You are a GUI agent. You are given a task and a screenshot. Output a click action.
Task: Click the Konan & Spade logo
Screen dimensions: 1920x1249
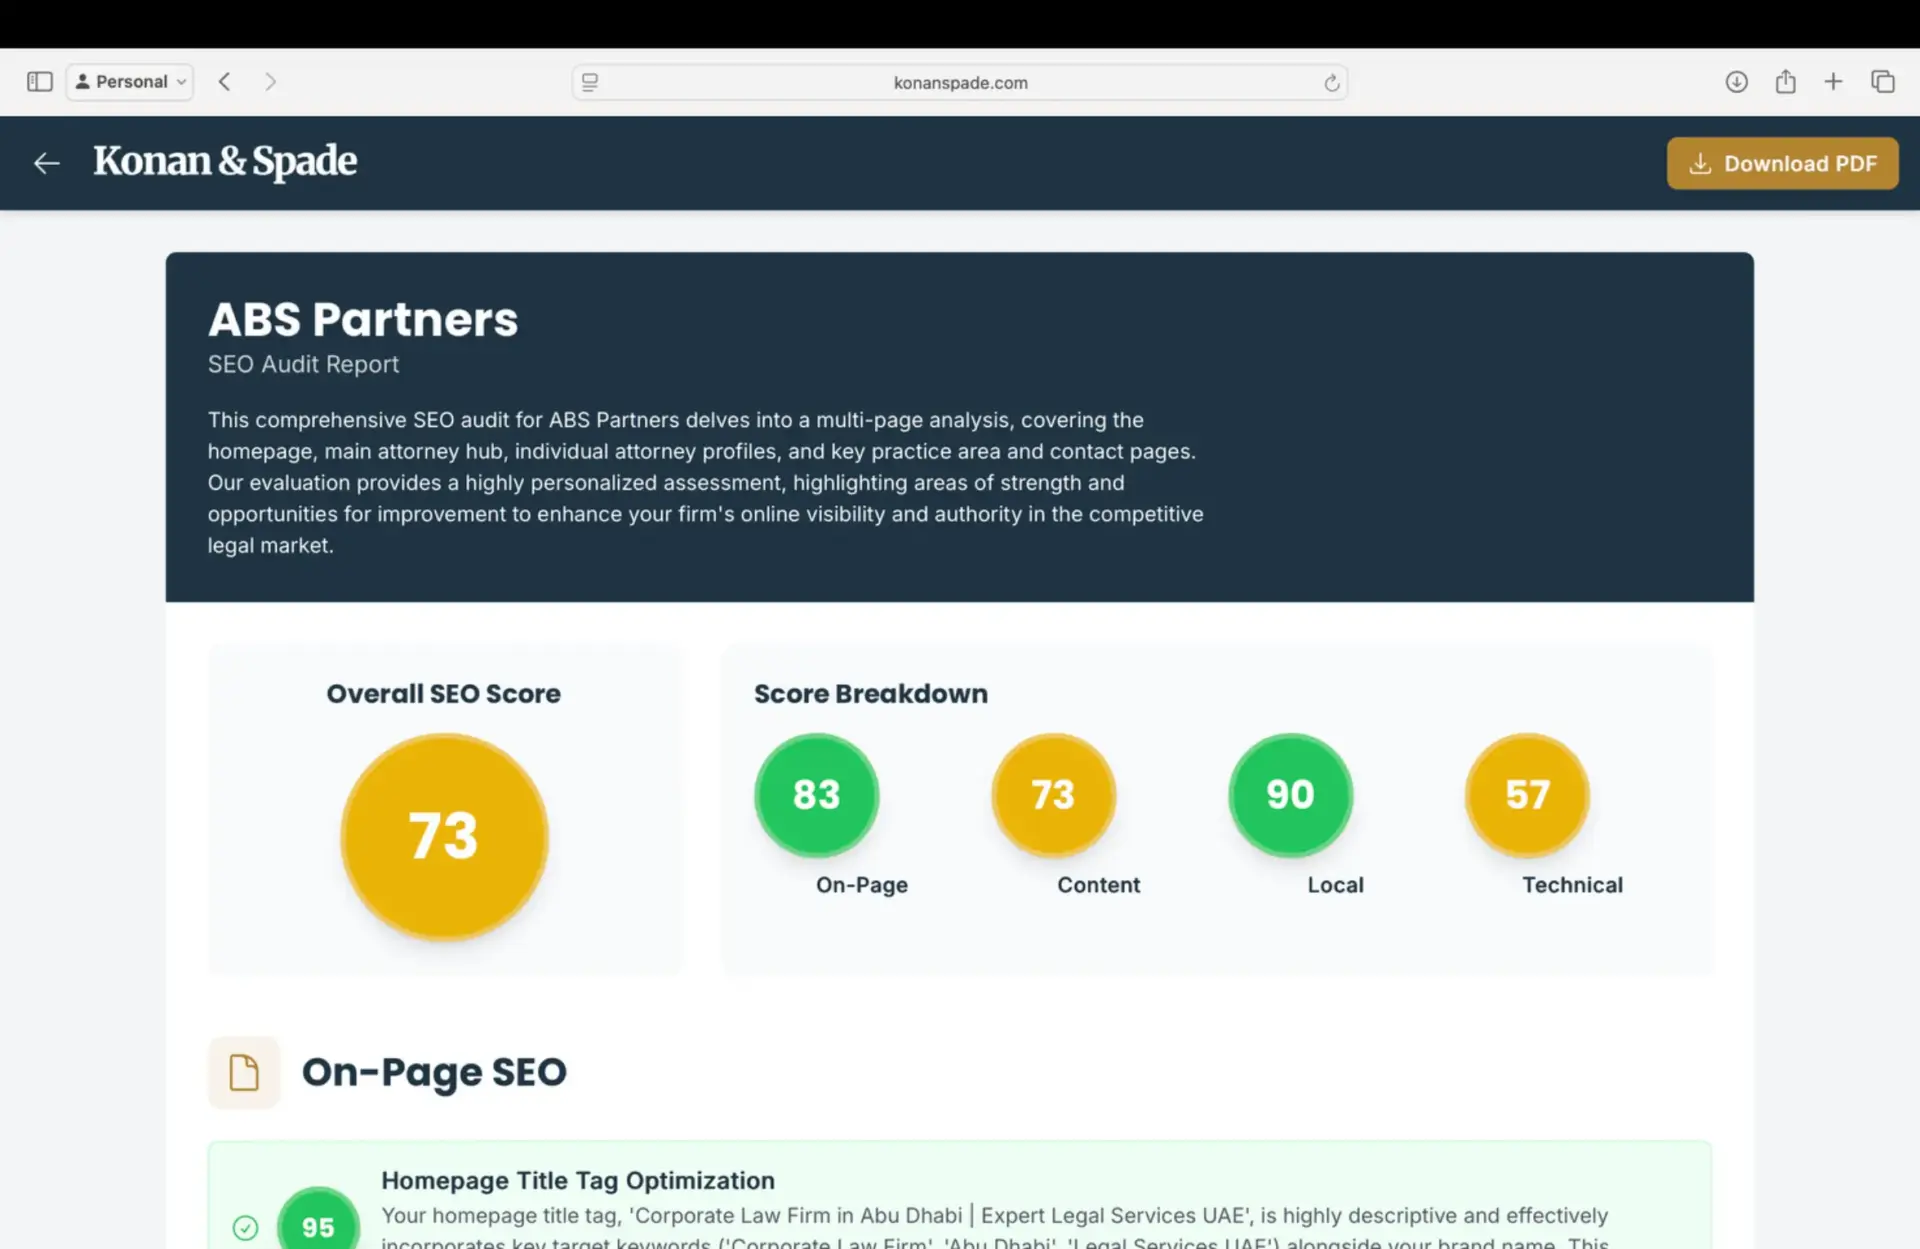point(225,161)
